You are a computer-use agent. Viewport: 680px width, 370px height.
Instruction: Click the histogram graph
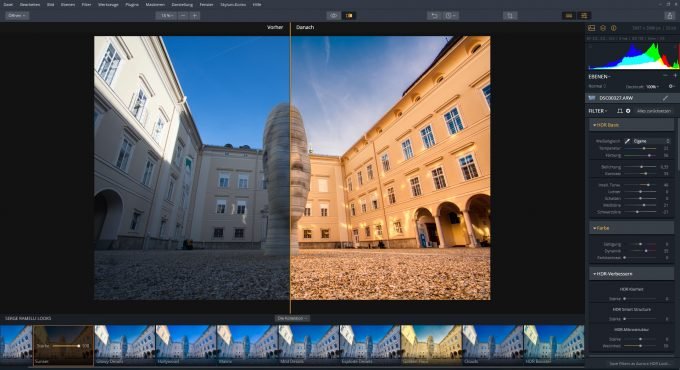pos(634,56)
